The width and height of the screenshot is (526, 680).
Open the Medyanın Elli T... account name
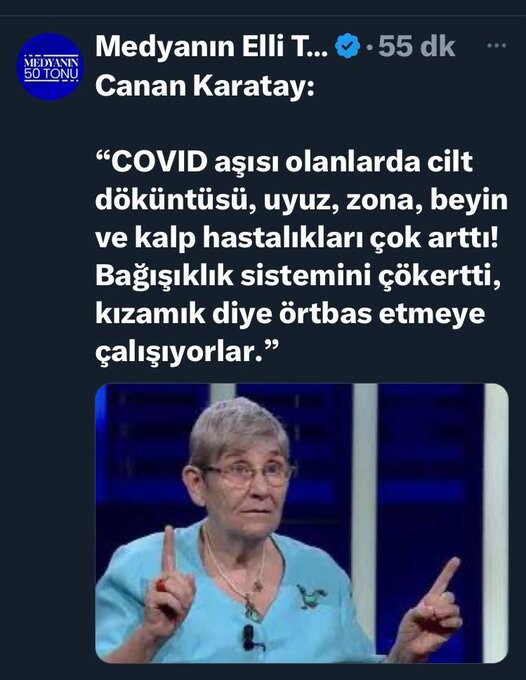(x=212, y=46)
